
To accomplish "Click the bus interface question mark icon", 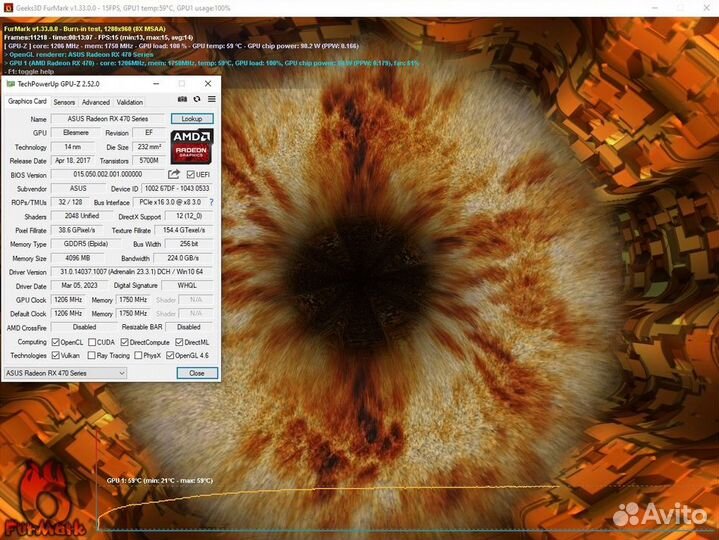I will 211,202.
